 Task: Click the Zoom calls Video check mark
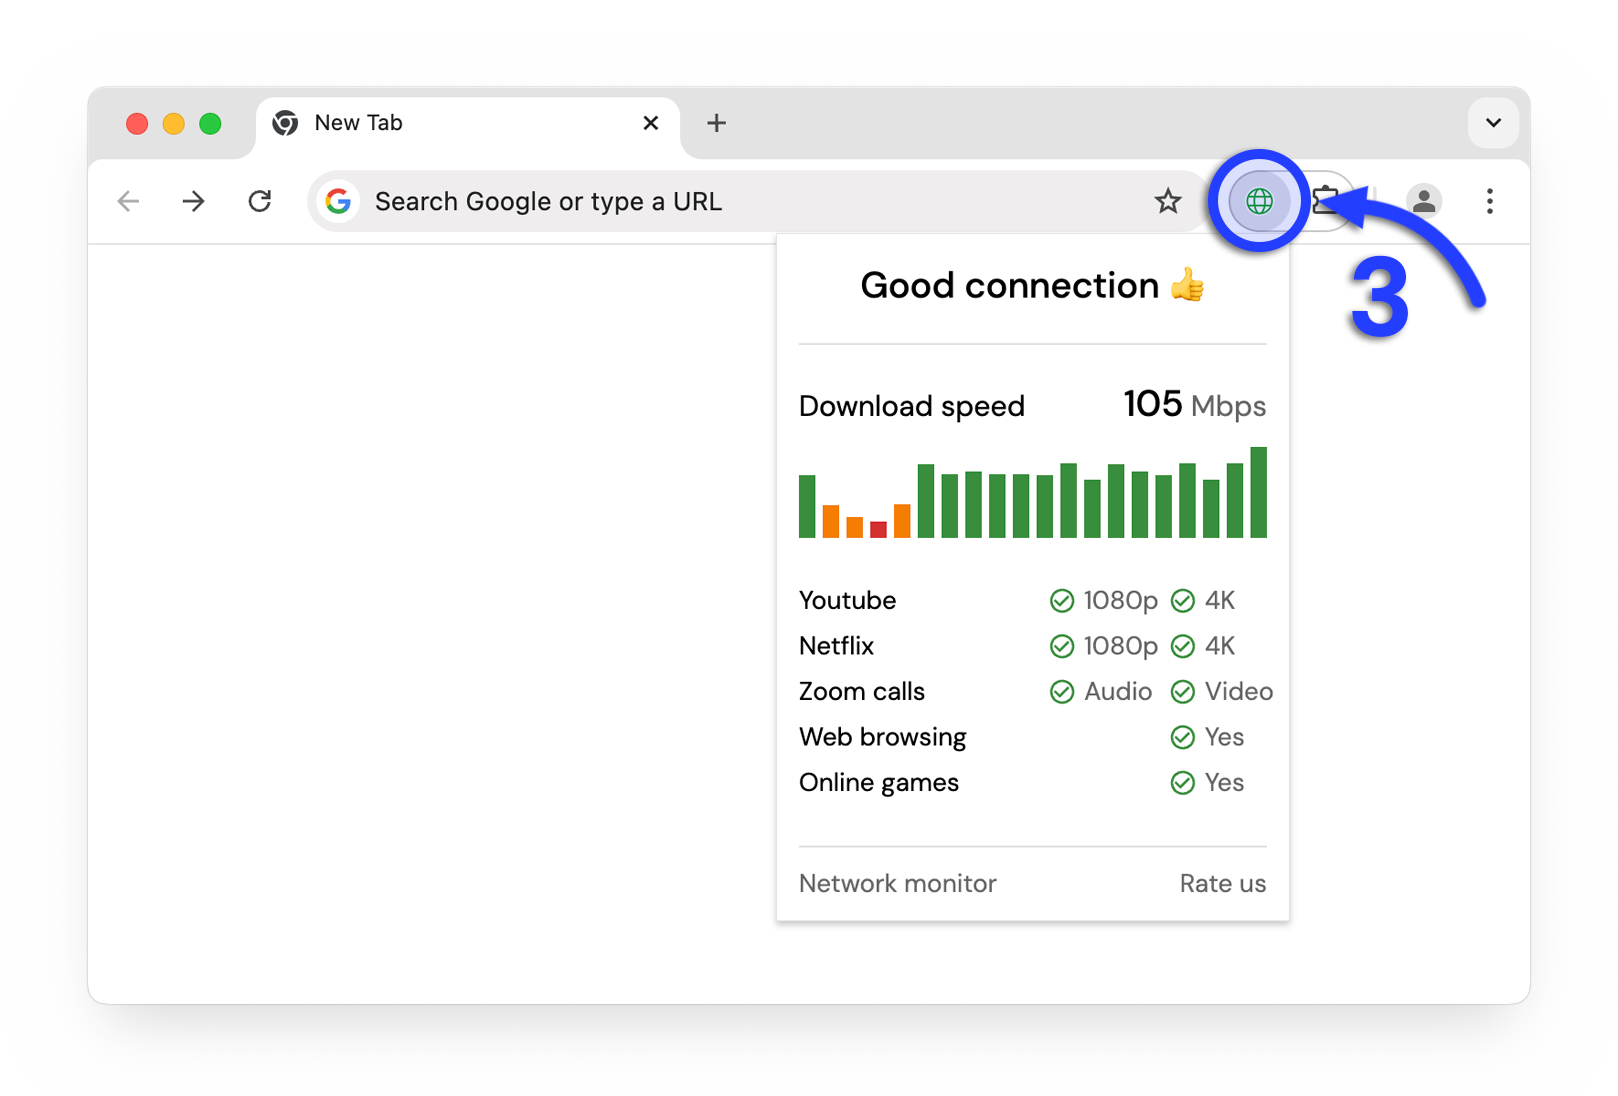(1183, 692)
